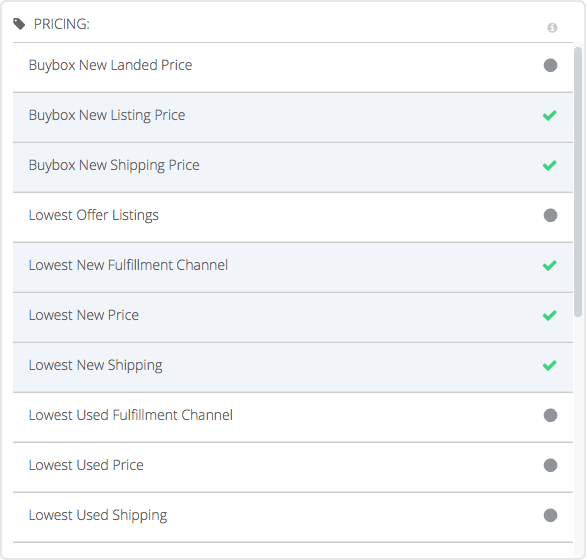Click the info icon beside PRICING header
The image size is (586, 560).
pyautogui.click(x=552, y=28)
